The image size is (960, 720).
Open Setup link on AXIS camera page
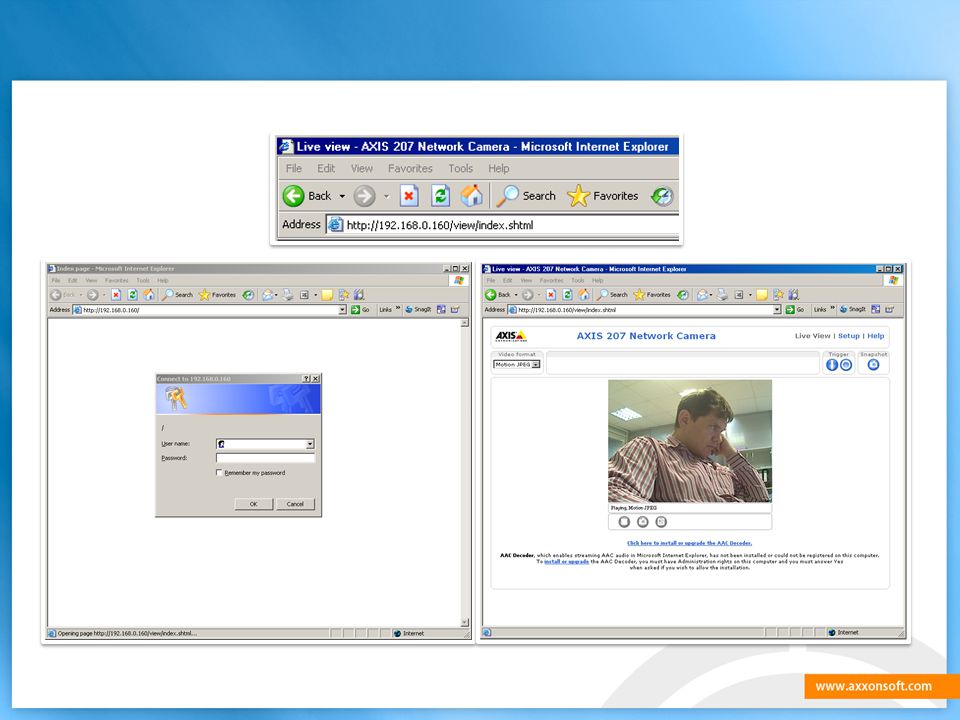point(849,336)
